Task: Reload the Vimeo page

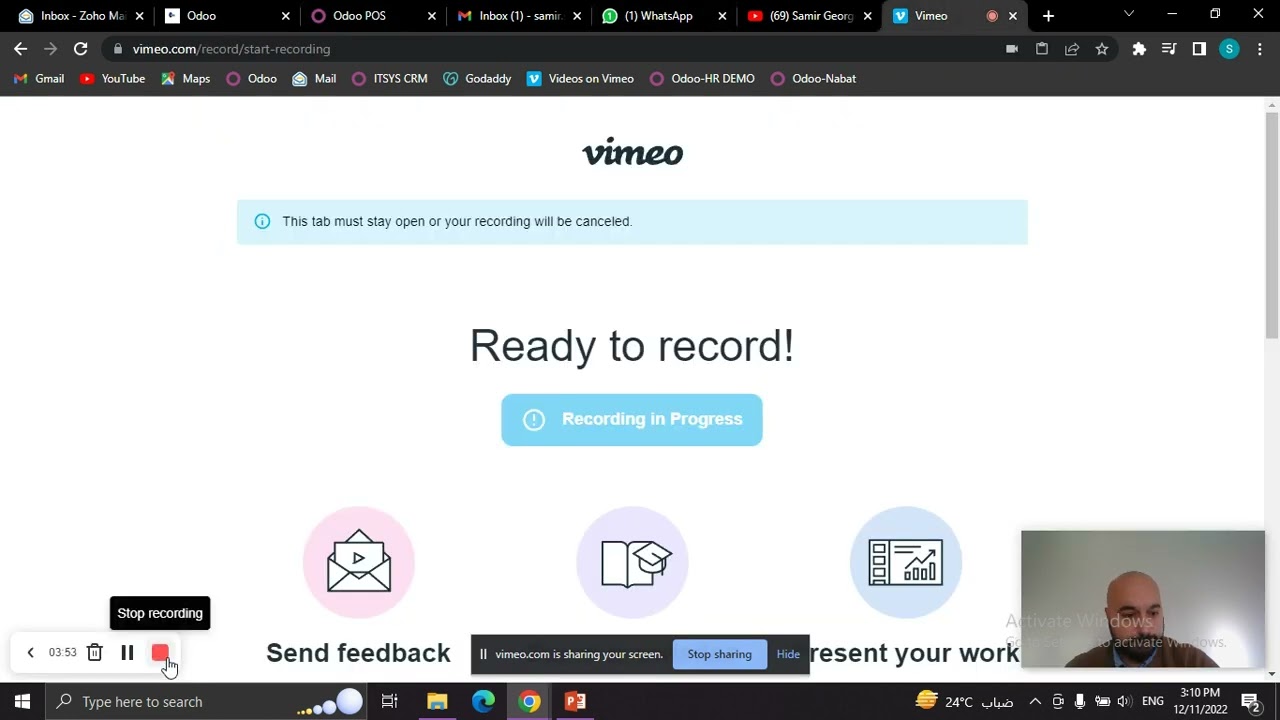Action: tap(80, 48)
